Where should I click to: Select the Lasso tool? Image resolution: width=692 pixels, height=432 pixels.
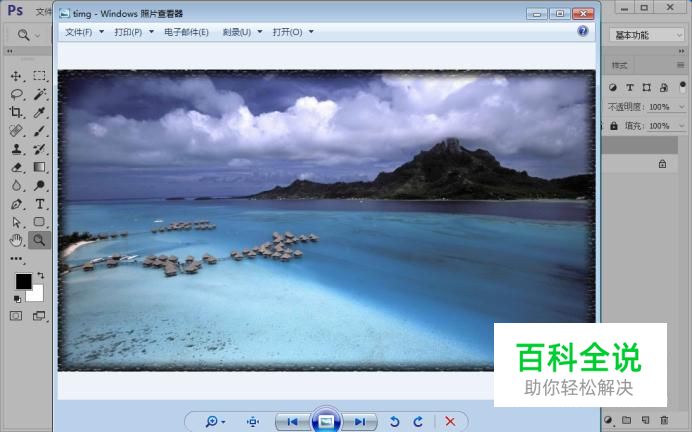[16, 94]
